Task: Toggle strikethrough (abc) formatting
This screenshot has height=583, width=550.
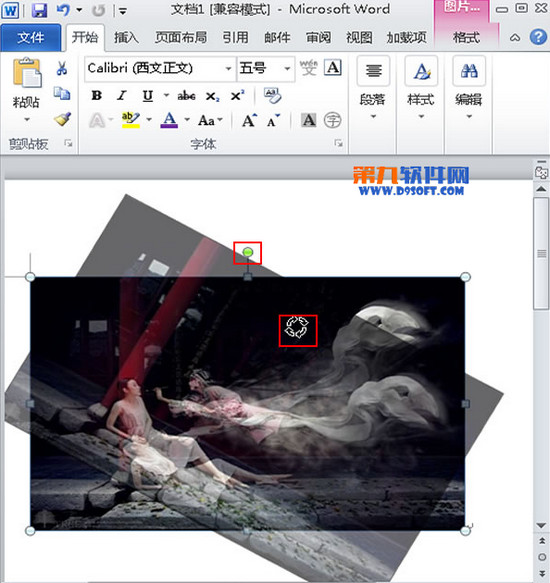Action: 186,96
